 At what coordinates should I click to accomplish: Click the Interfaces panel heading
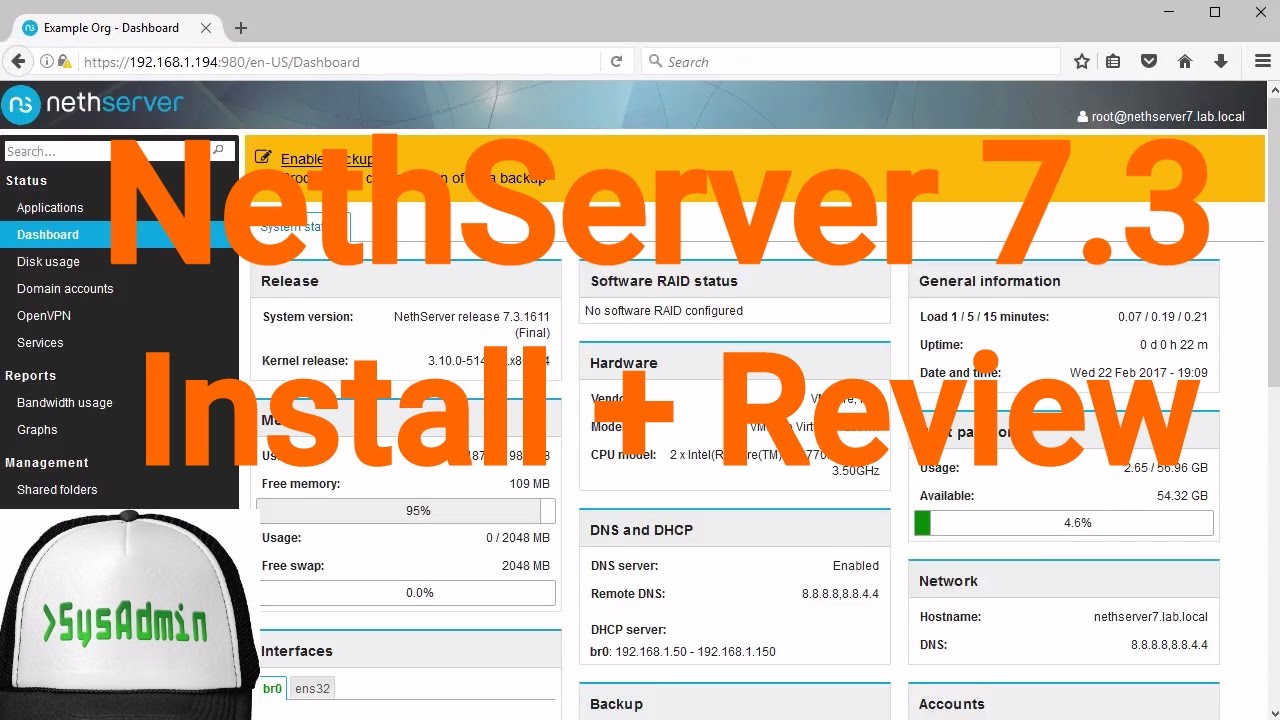coord(297,651)
